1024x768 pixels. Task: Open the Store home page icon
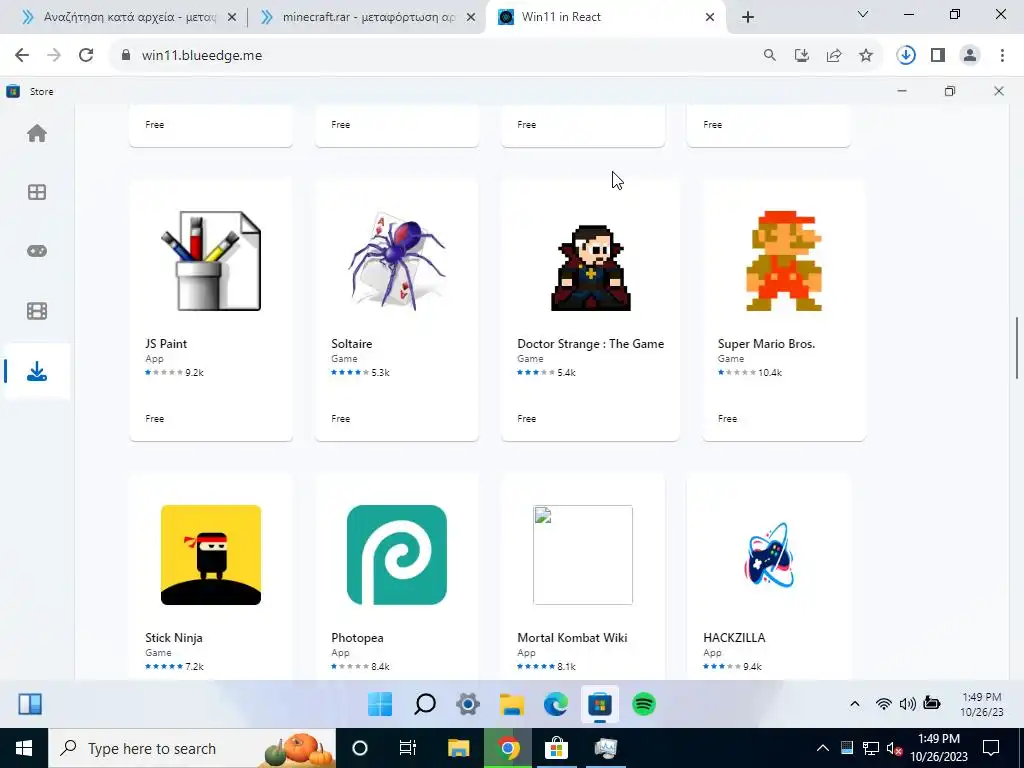(37, 133)
